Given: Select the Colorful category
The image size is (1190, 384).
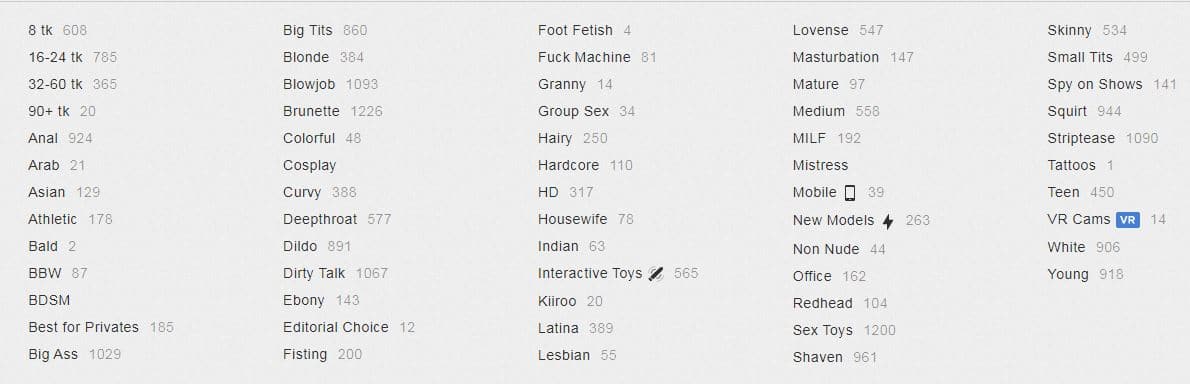Looking at the screenshot, I should click(x=309, y=138).
